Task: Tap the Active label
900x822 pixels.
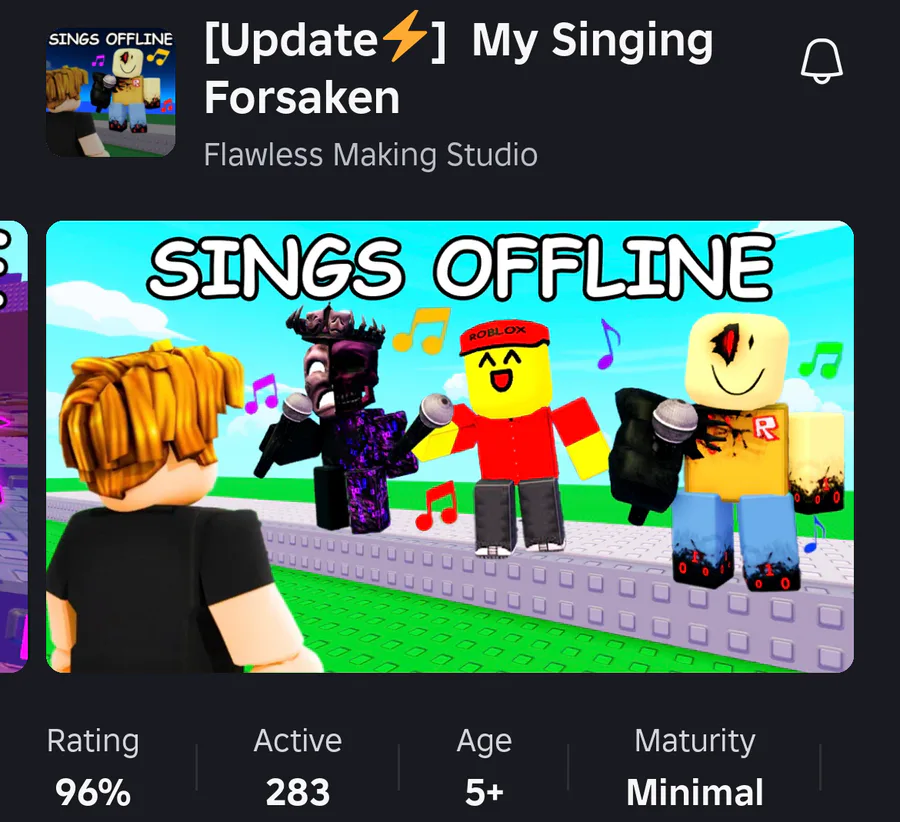Action: [x=298, y=740]
